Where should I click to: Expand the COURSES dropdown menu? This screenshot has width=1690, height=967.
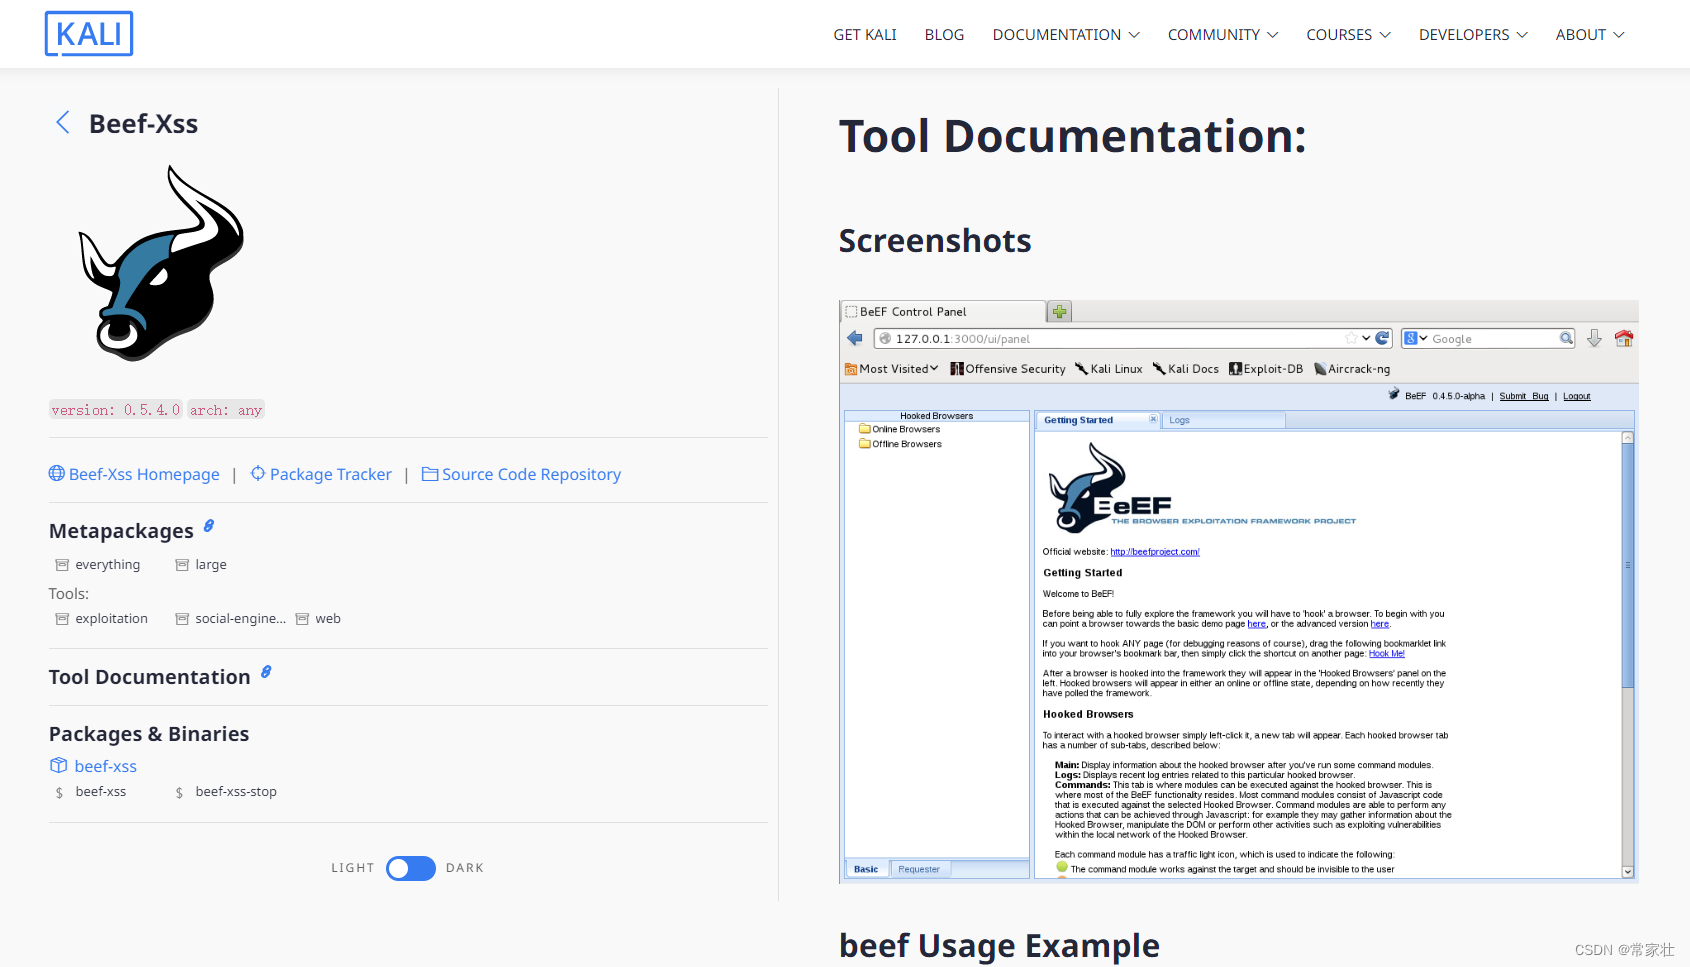(x=1348, y=35)
